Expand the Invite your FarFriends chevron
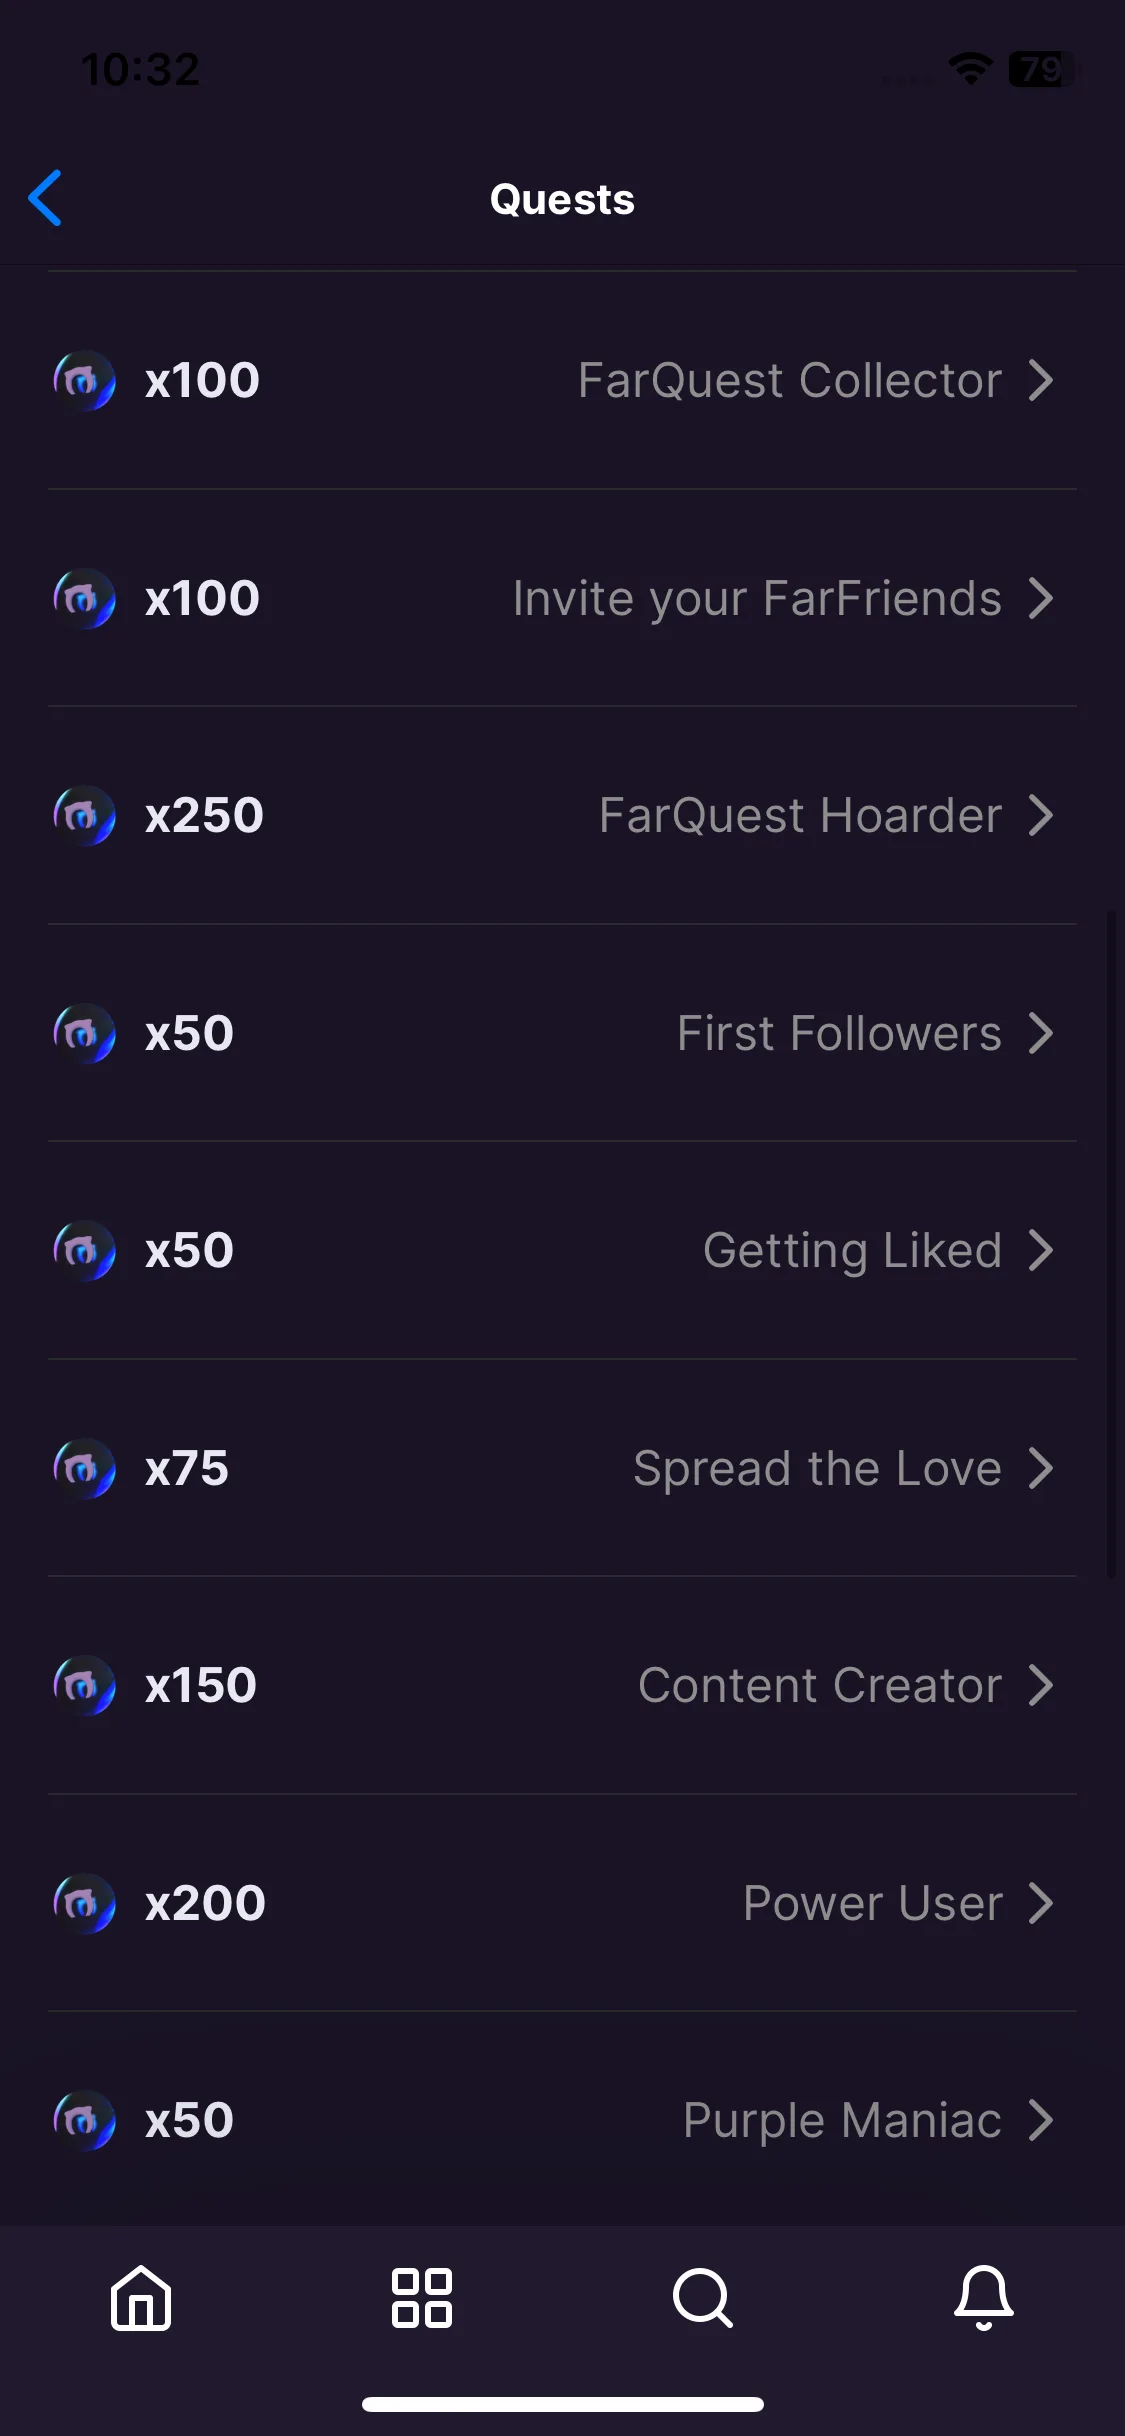The height and width of the screenshot is (2436, 1125). click(1041, 598)
